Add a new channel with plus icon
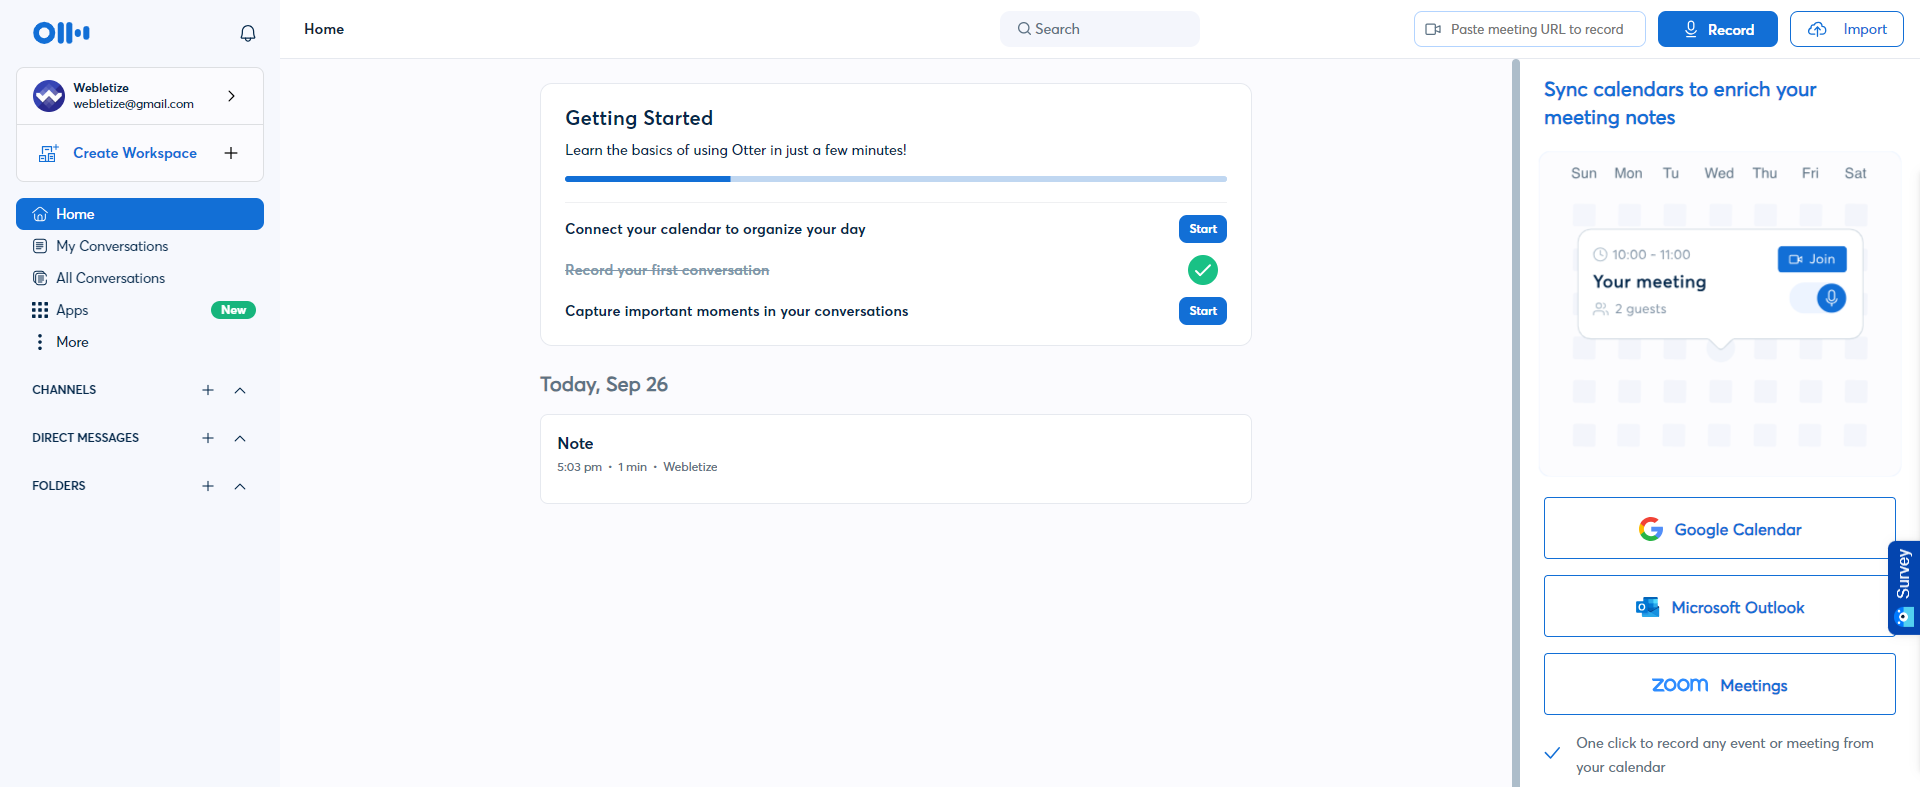 [208, 390]
